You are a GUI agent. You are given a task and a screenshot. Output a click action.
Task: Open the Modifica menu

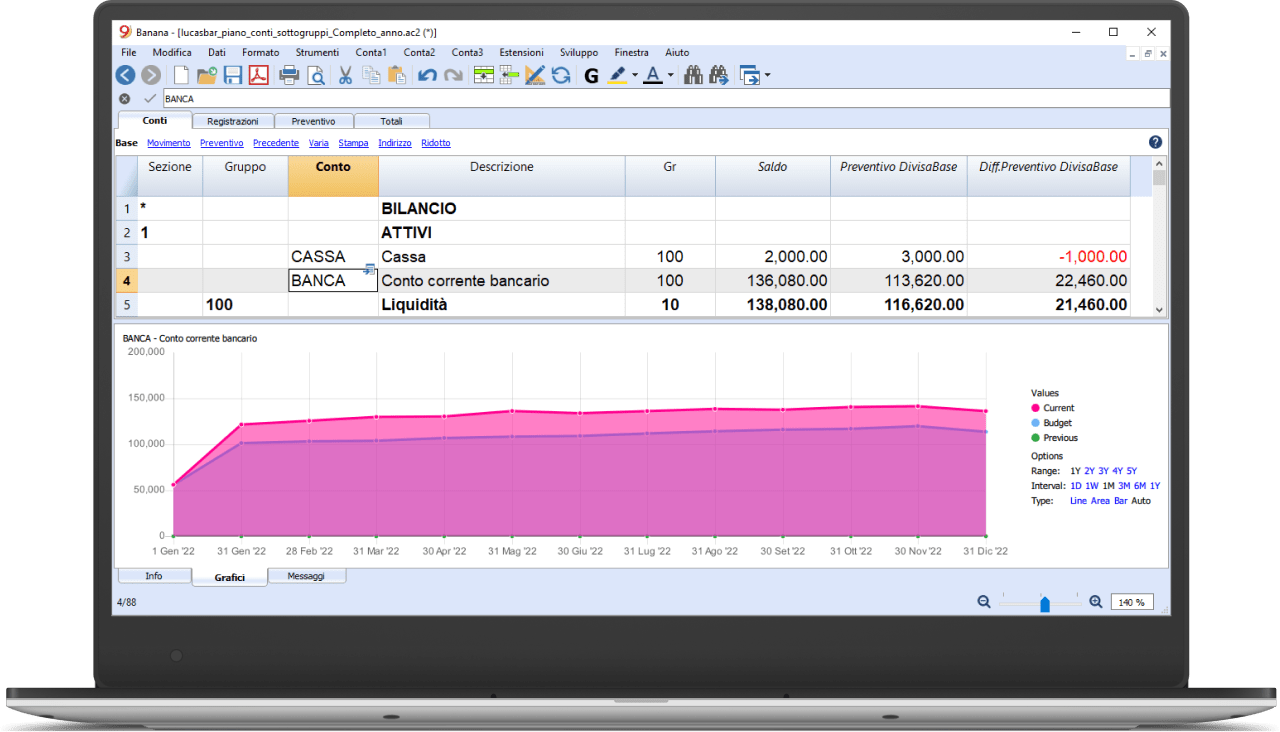pos(172,52)
